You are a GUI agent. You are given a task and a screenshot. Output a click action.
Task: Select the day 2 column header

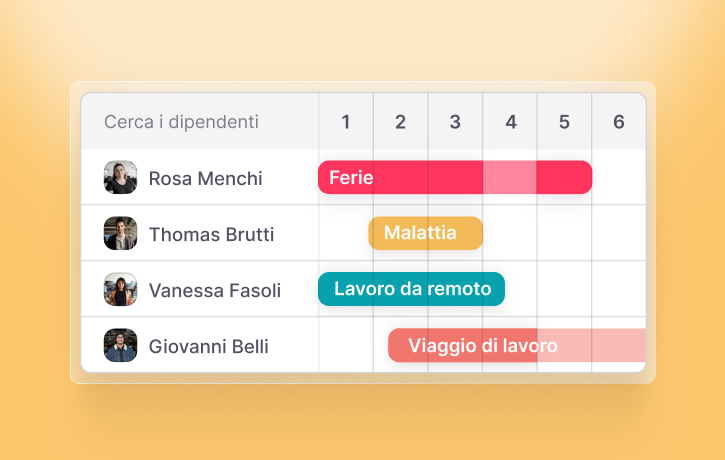[400, 122]
